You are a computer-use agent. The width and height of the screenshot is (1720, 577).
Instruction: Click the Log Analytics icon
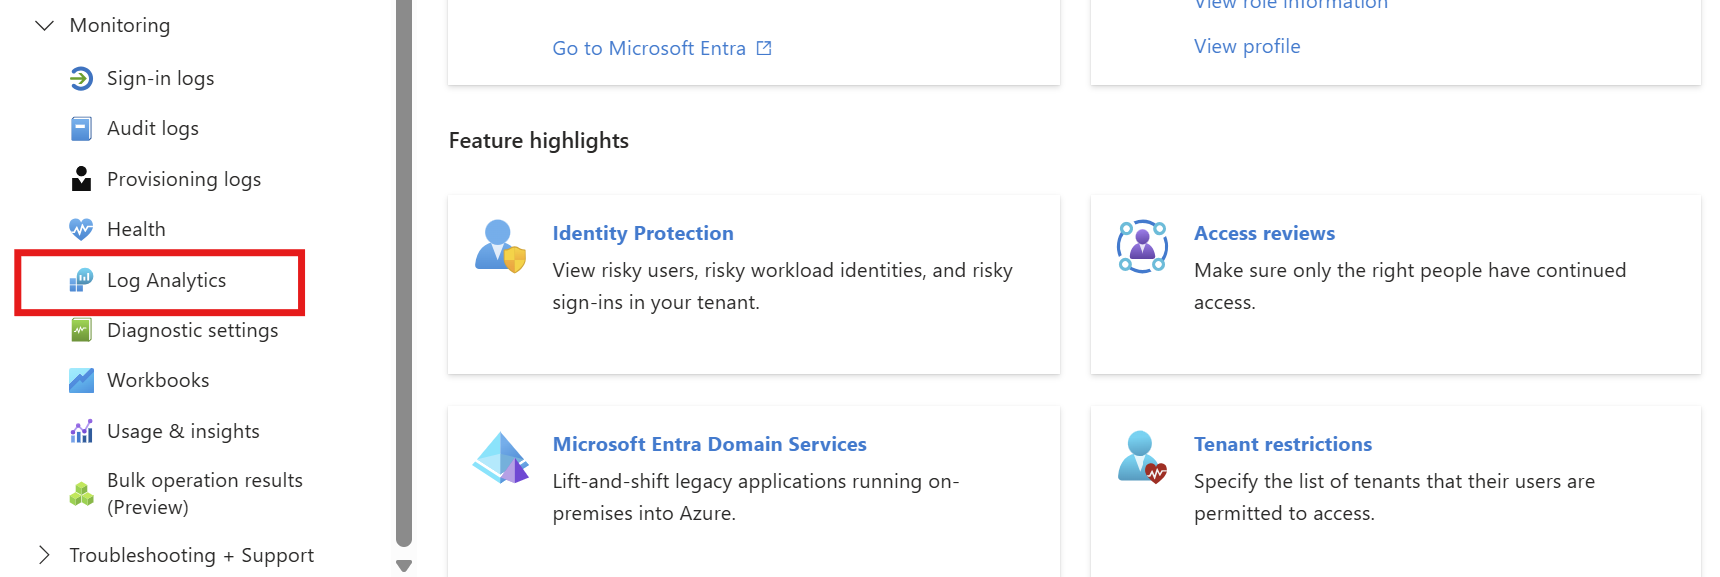[x=81, y=280]
